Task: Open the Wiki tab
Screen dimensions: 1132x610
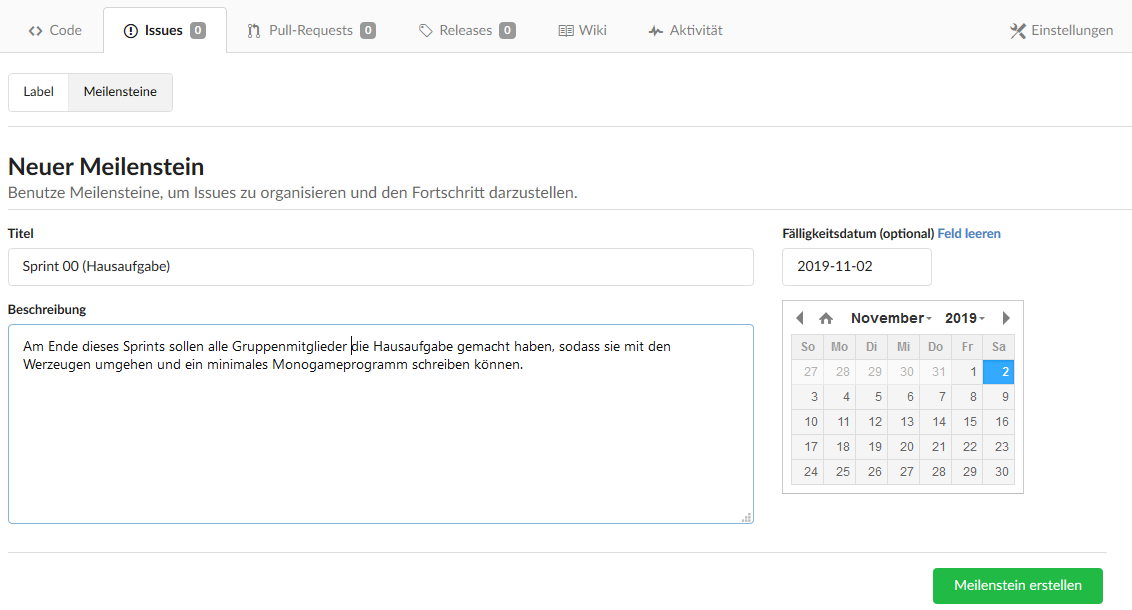Action: (582, 30)
